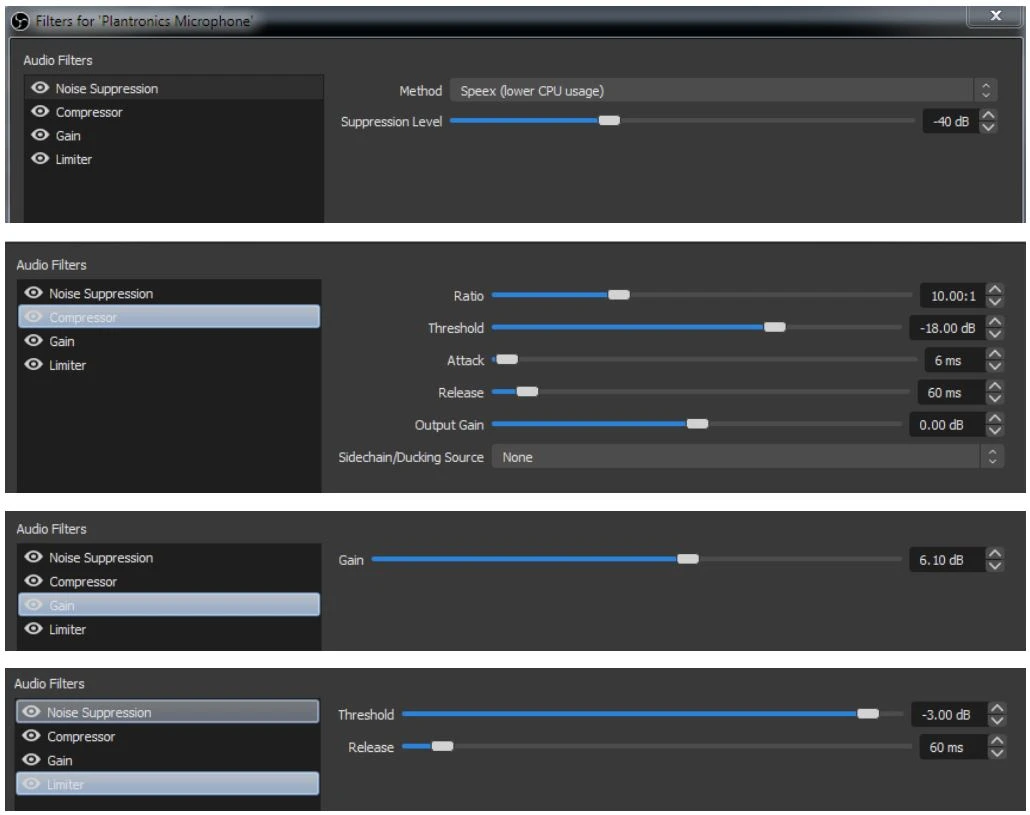Click the Suppression Level slider handle

[609, 121]
